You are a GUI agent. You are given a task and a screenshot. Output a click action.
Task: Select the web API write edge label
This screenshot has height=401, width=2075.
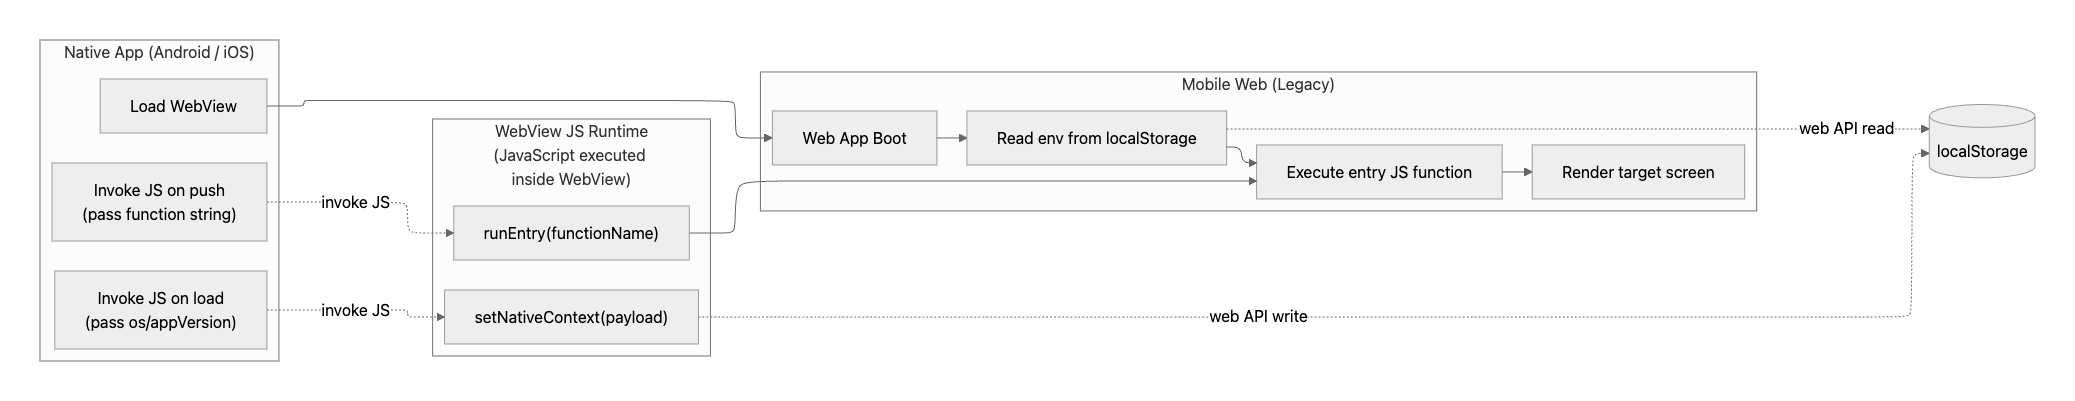(1258, 316)
